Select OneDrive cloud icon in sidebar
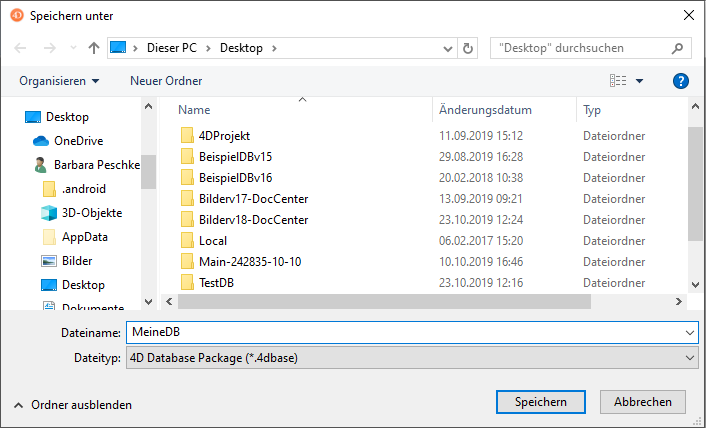This screenshot has height=428, width=706. (41, 141)
